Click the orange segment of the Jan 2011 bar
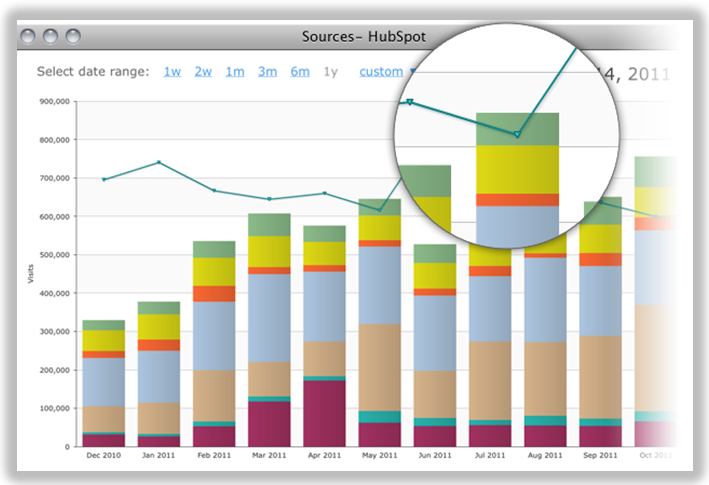709x485 pixels. click(x=159, y=345)
